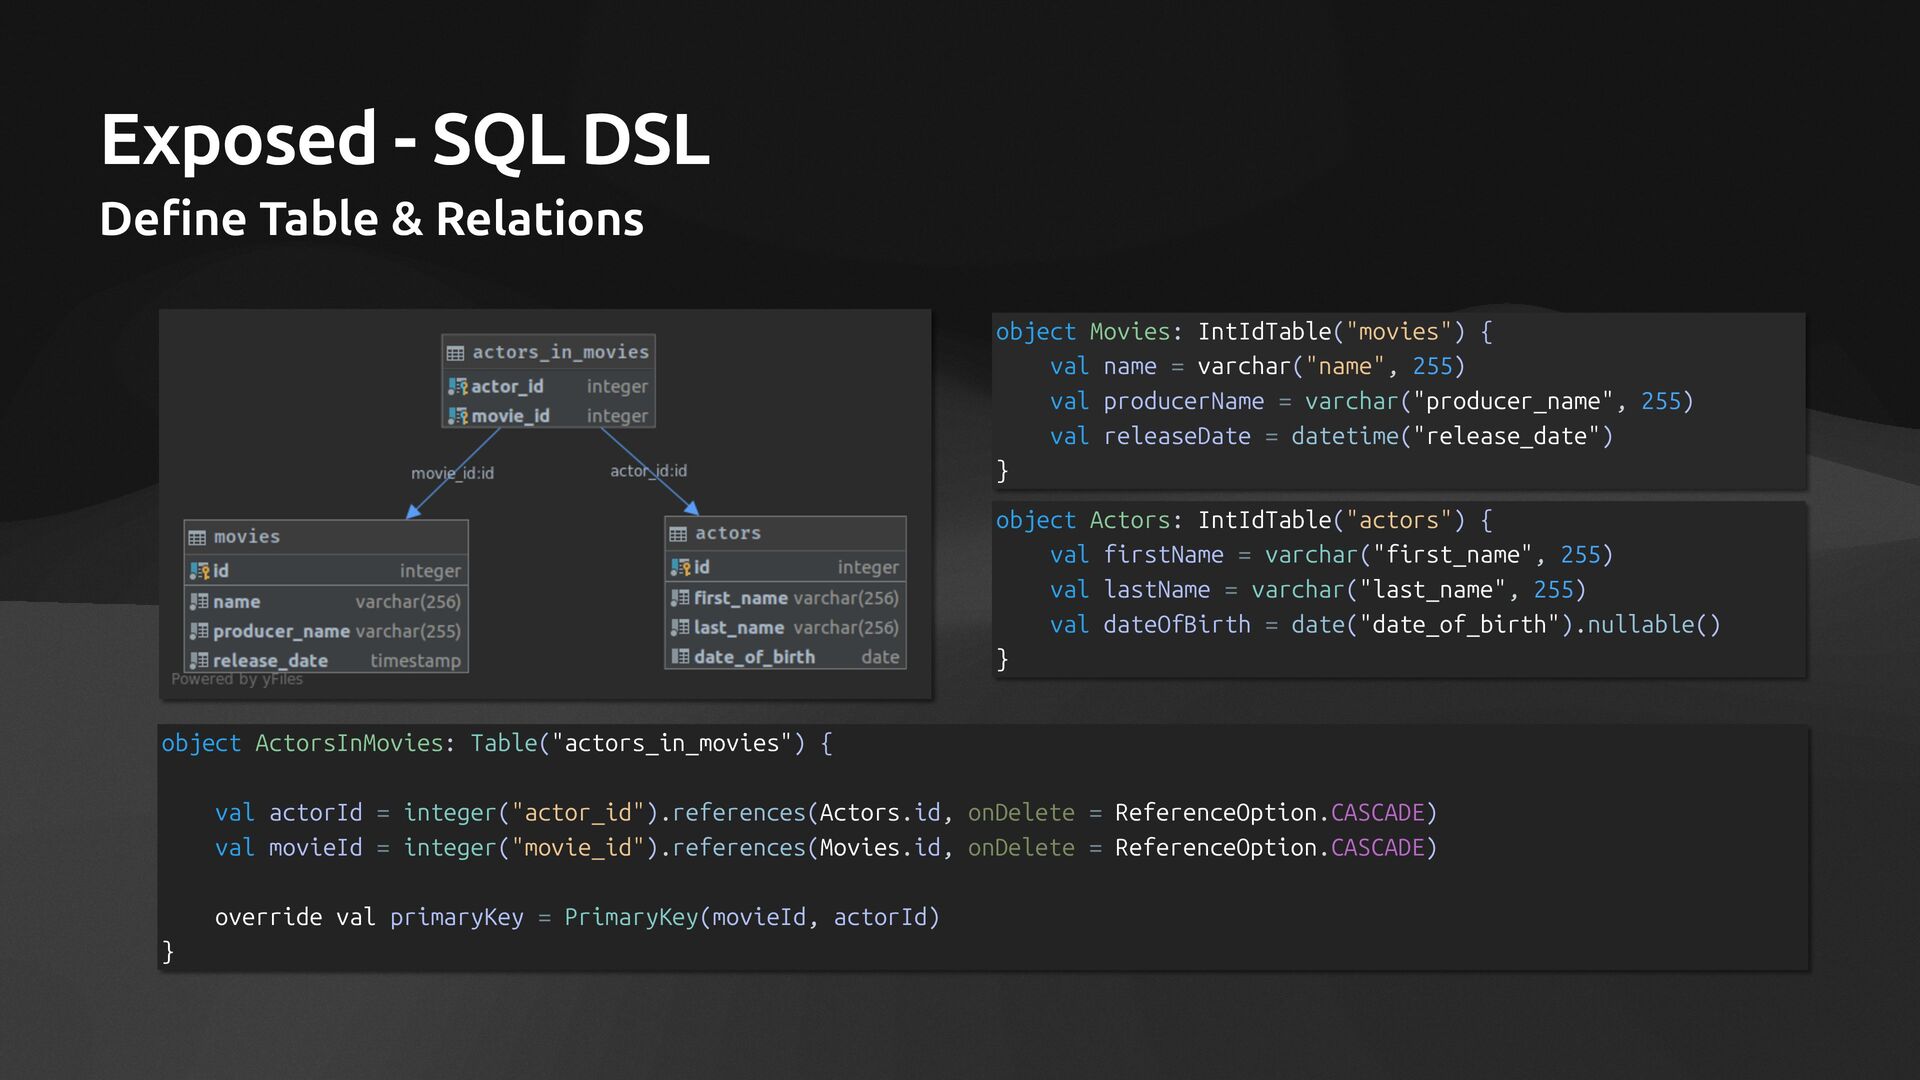
Task: Click the release_date column icon
Action: [x=199, y=660]
